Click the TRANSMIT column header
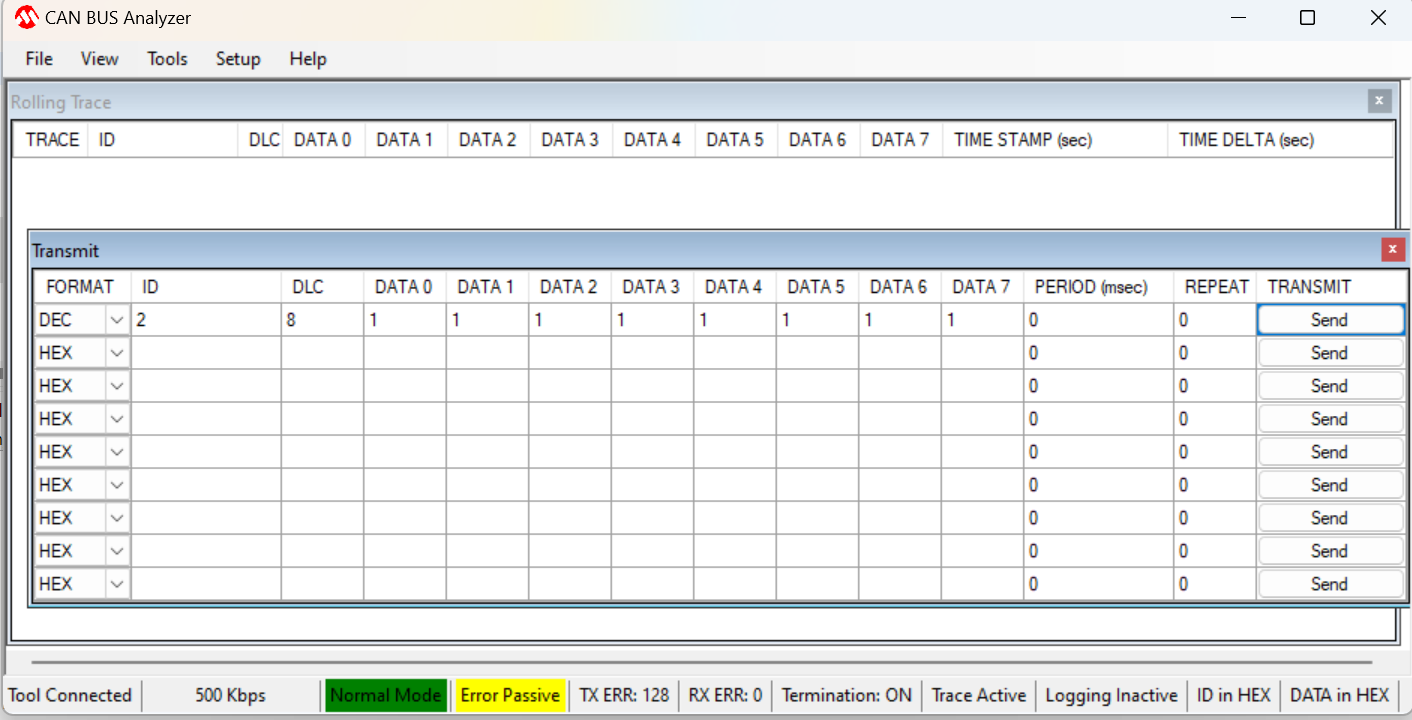Screen dimensions: 1412x720 1330,287
